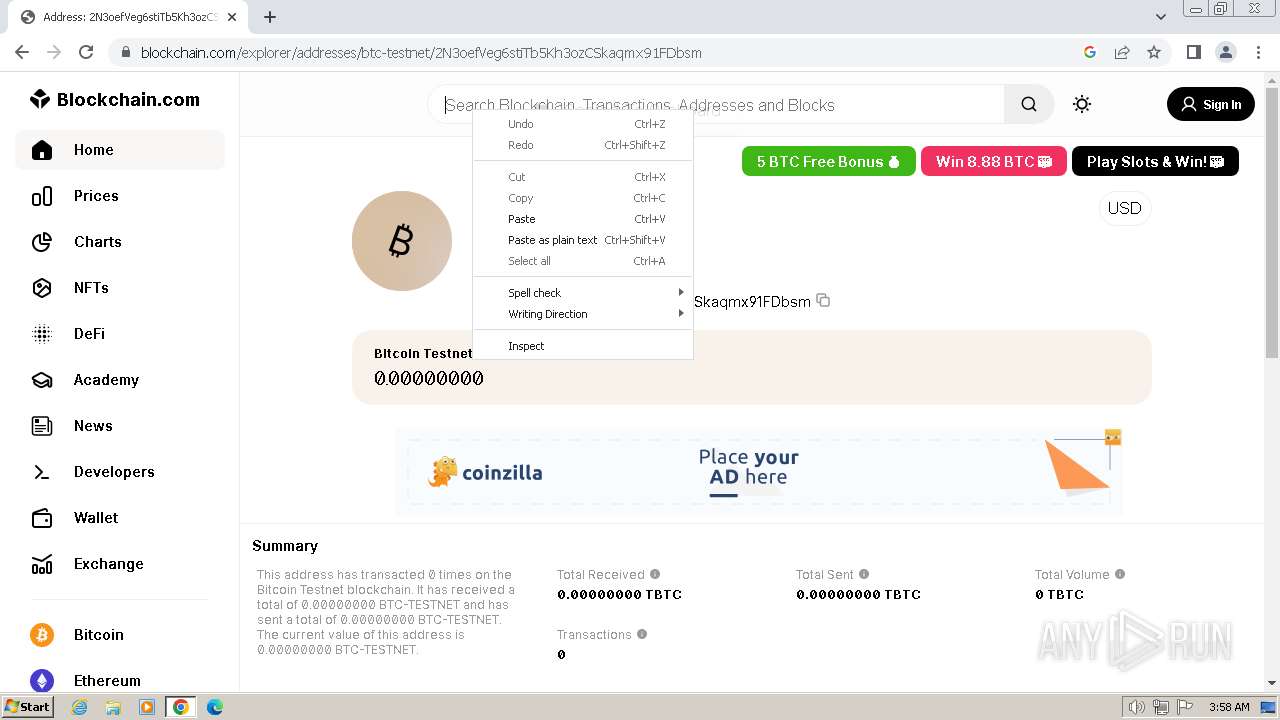
Task: Choose Paste as plain text
Action: 583,240
